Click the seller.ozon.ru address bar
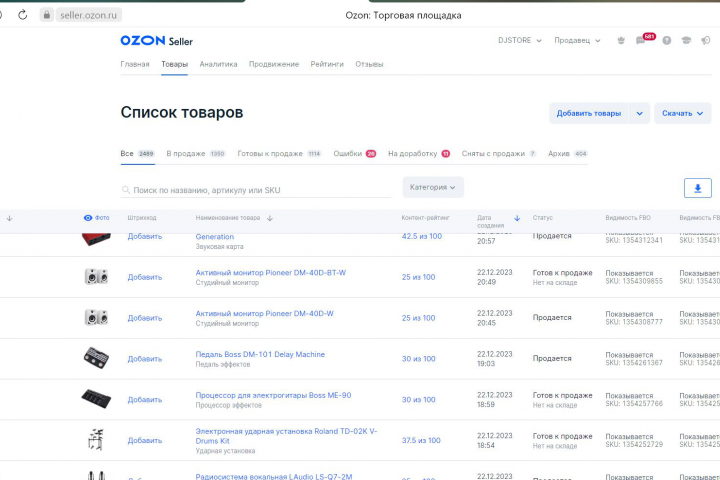Viewport: 720px width, 480px height. click(x=88, y=15)
